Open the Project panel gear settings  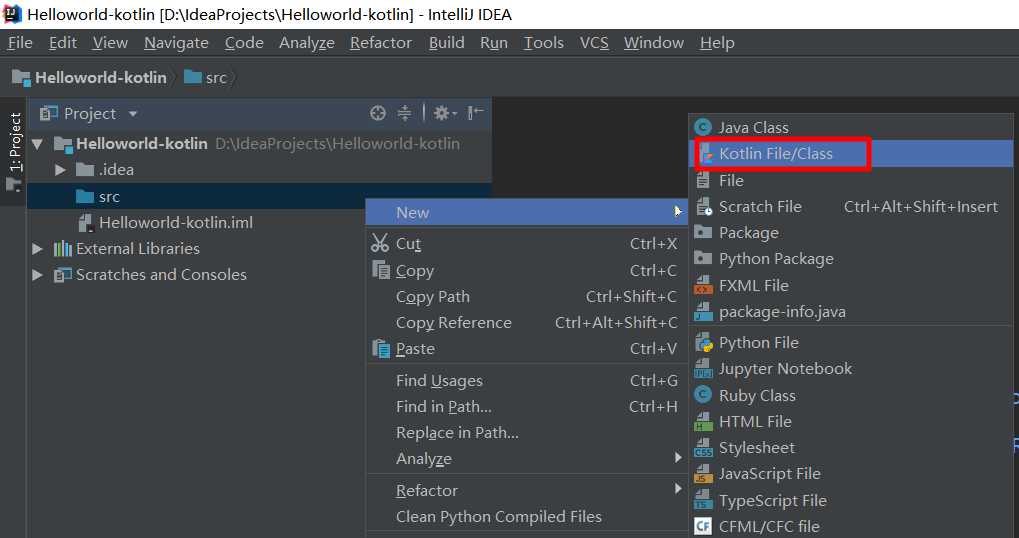[445, 113]
